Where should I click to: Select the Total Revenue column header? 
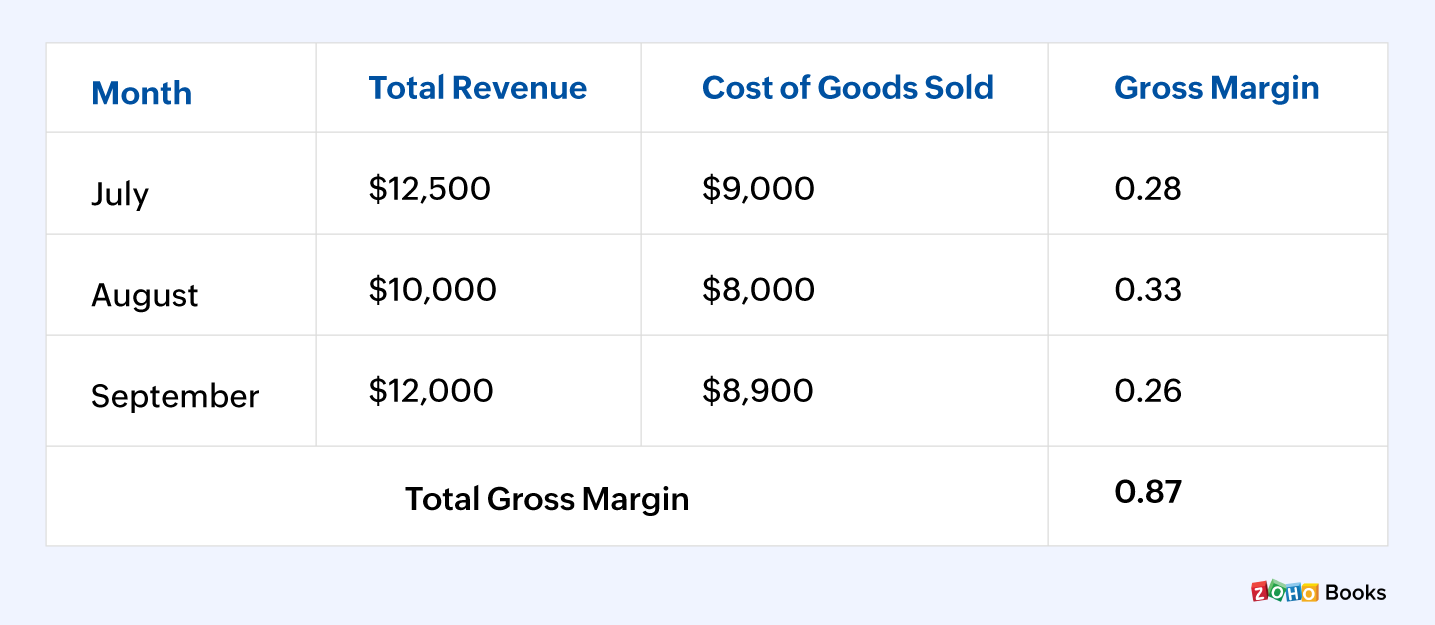click(477, 88)
